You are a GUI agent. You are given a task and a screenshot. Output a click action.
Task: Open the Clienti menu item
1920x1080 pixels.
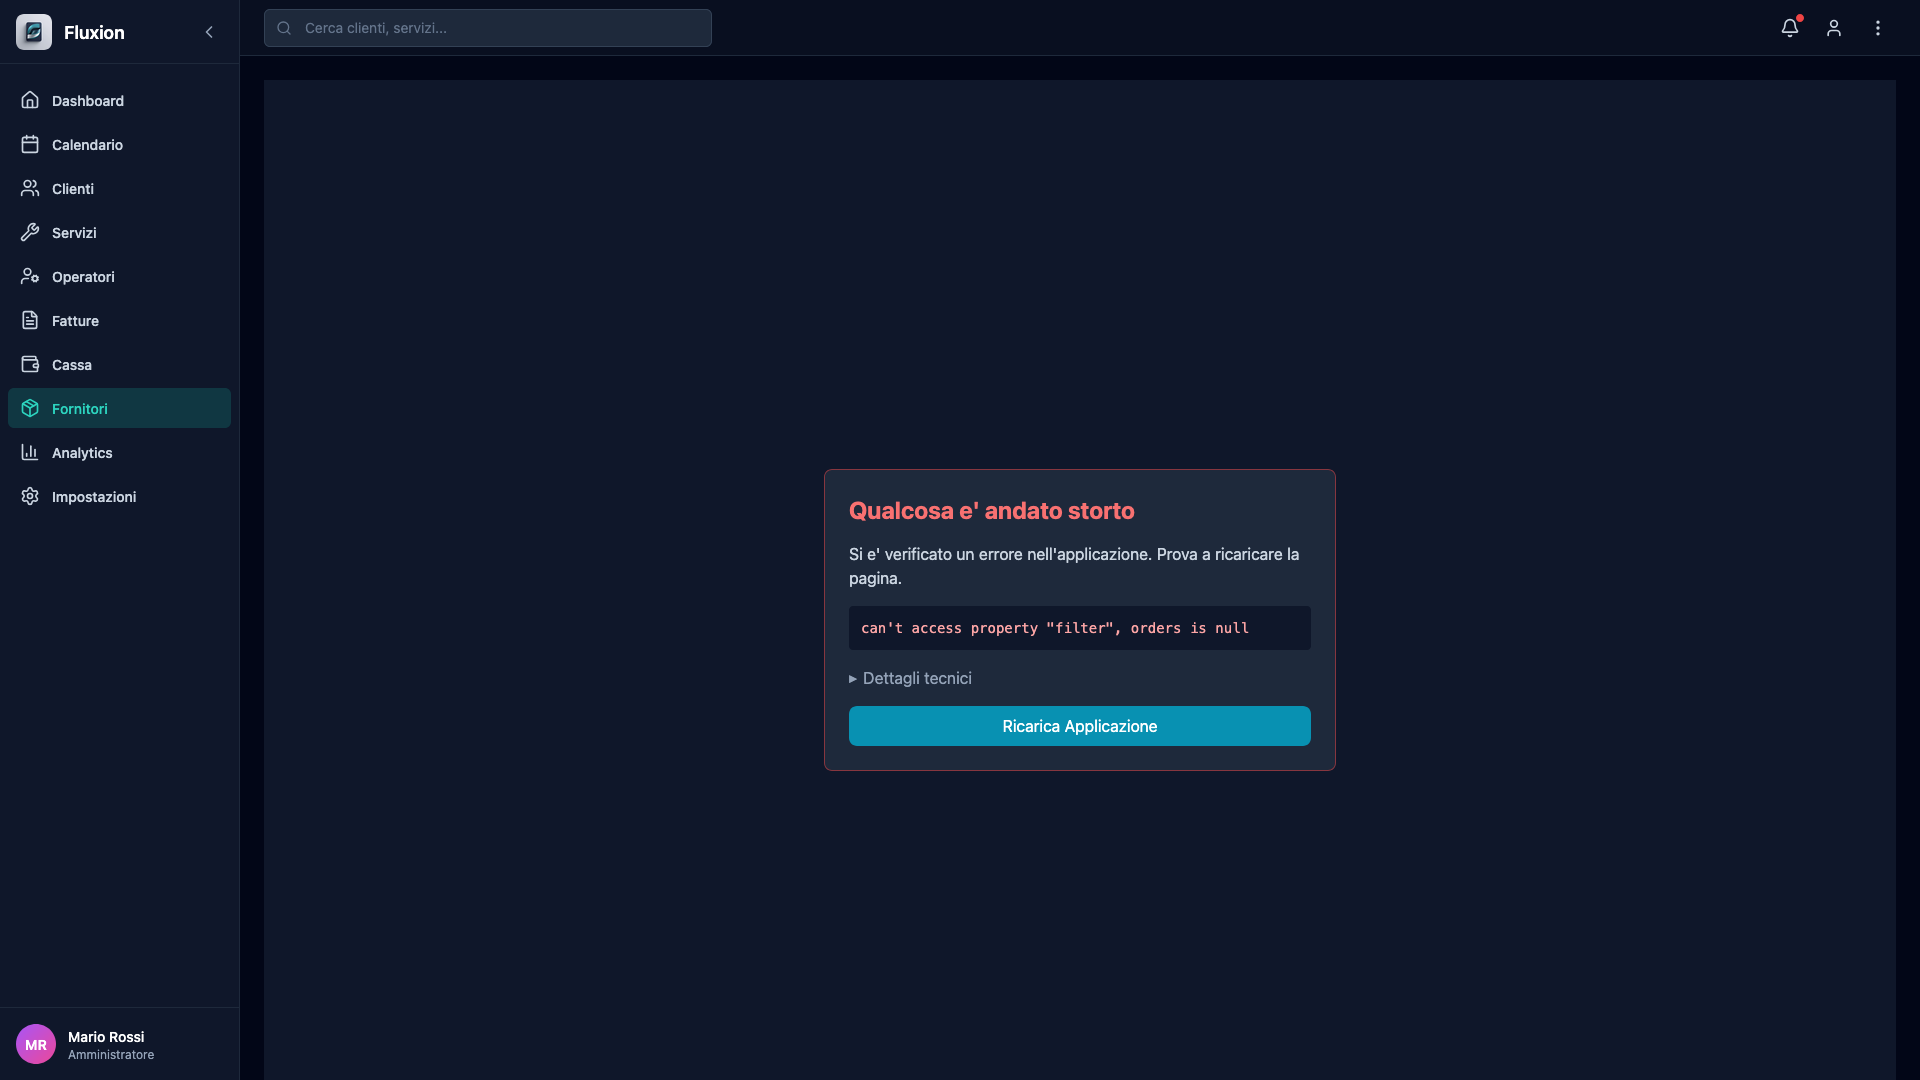(73, 189)
